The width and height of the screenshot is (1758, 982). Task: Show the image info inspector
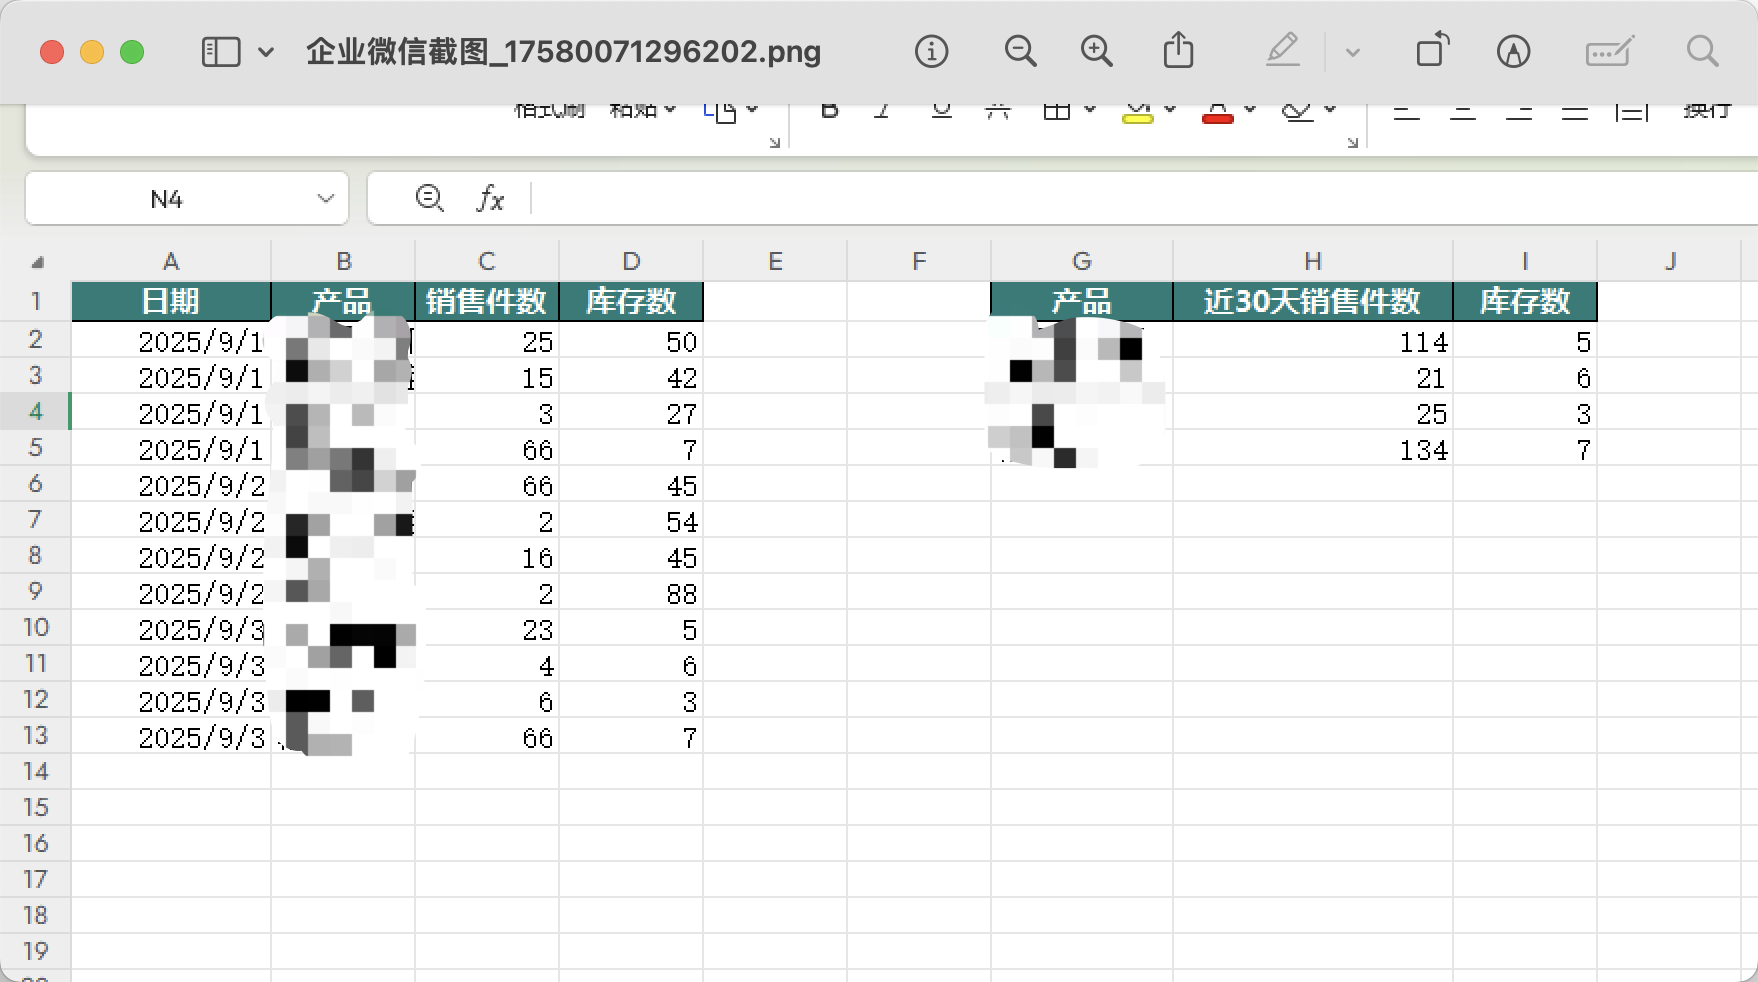pyautogui.click(x=931, y=51)
